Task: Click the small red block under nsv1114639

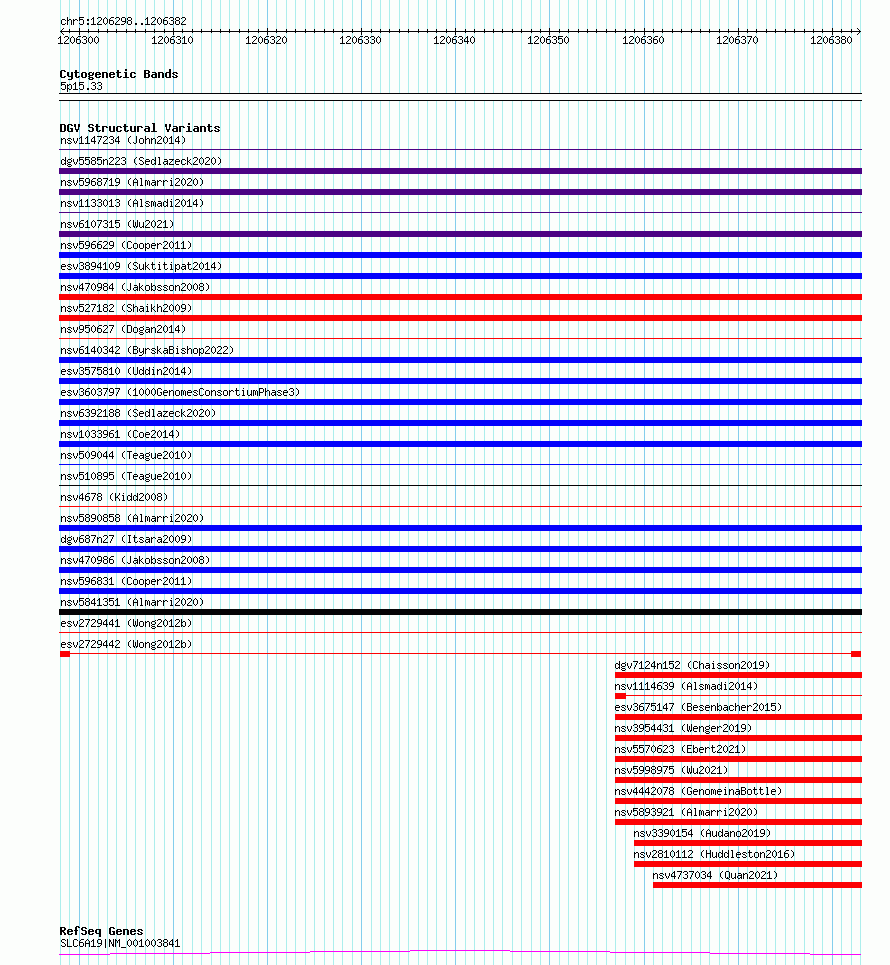Action: (x=620, y=696)
